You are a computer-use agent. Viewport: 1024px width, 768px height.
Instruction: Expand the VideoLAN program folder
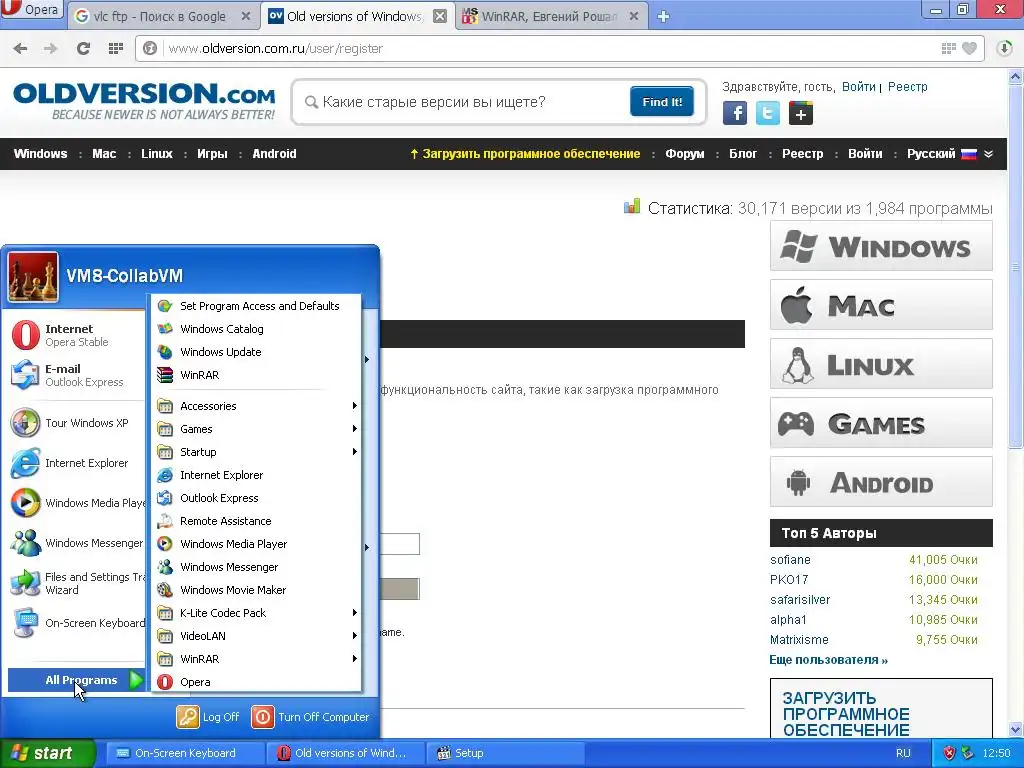click(257, 636)
